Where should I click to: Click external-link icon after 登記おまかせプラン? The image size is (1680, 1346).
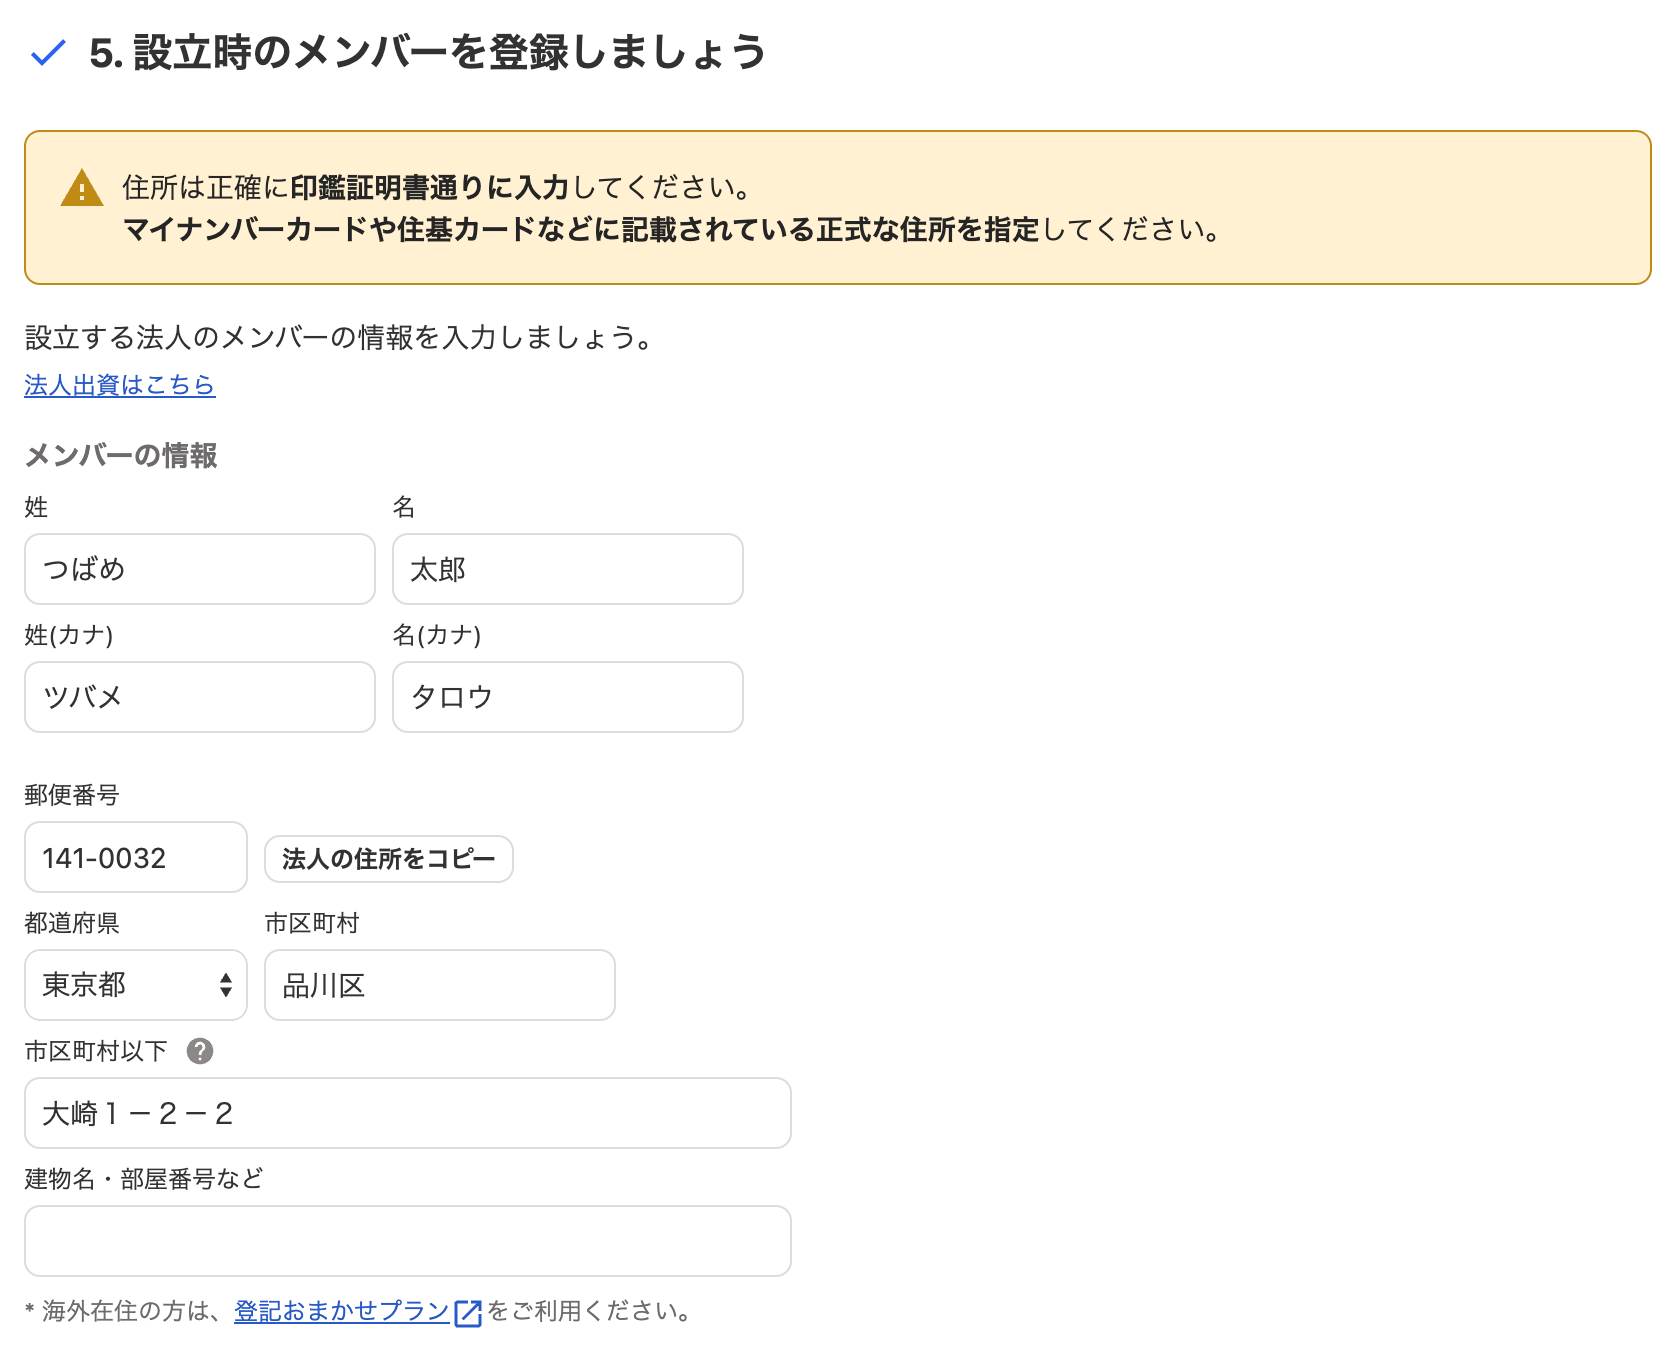pyautogui.click(x=468, y=1312)
